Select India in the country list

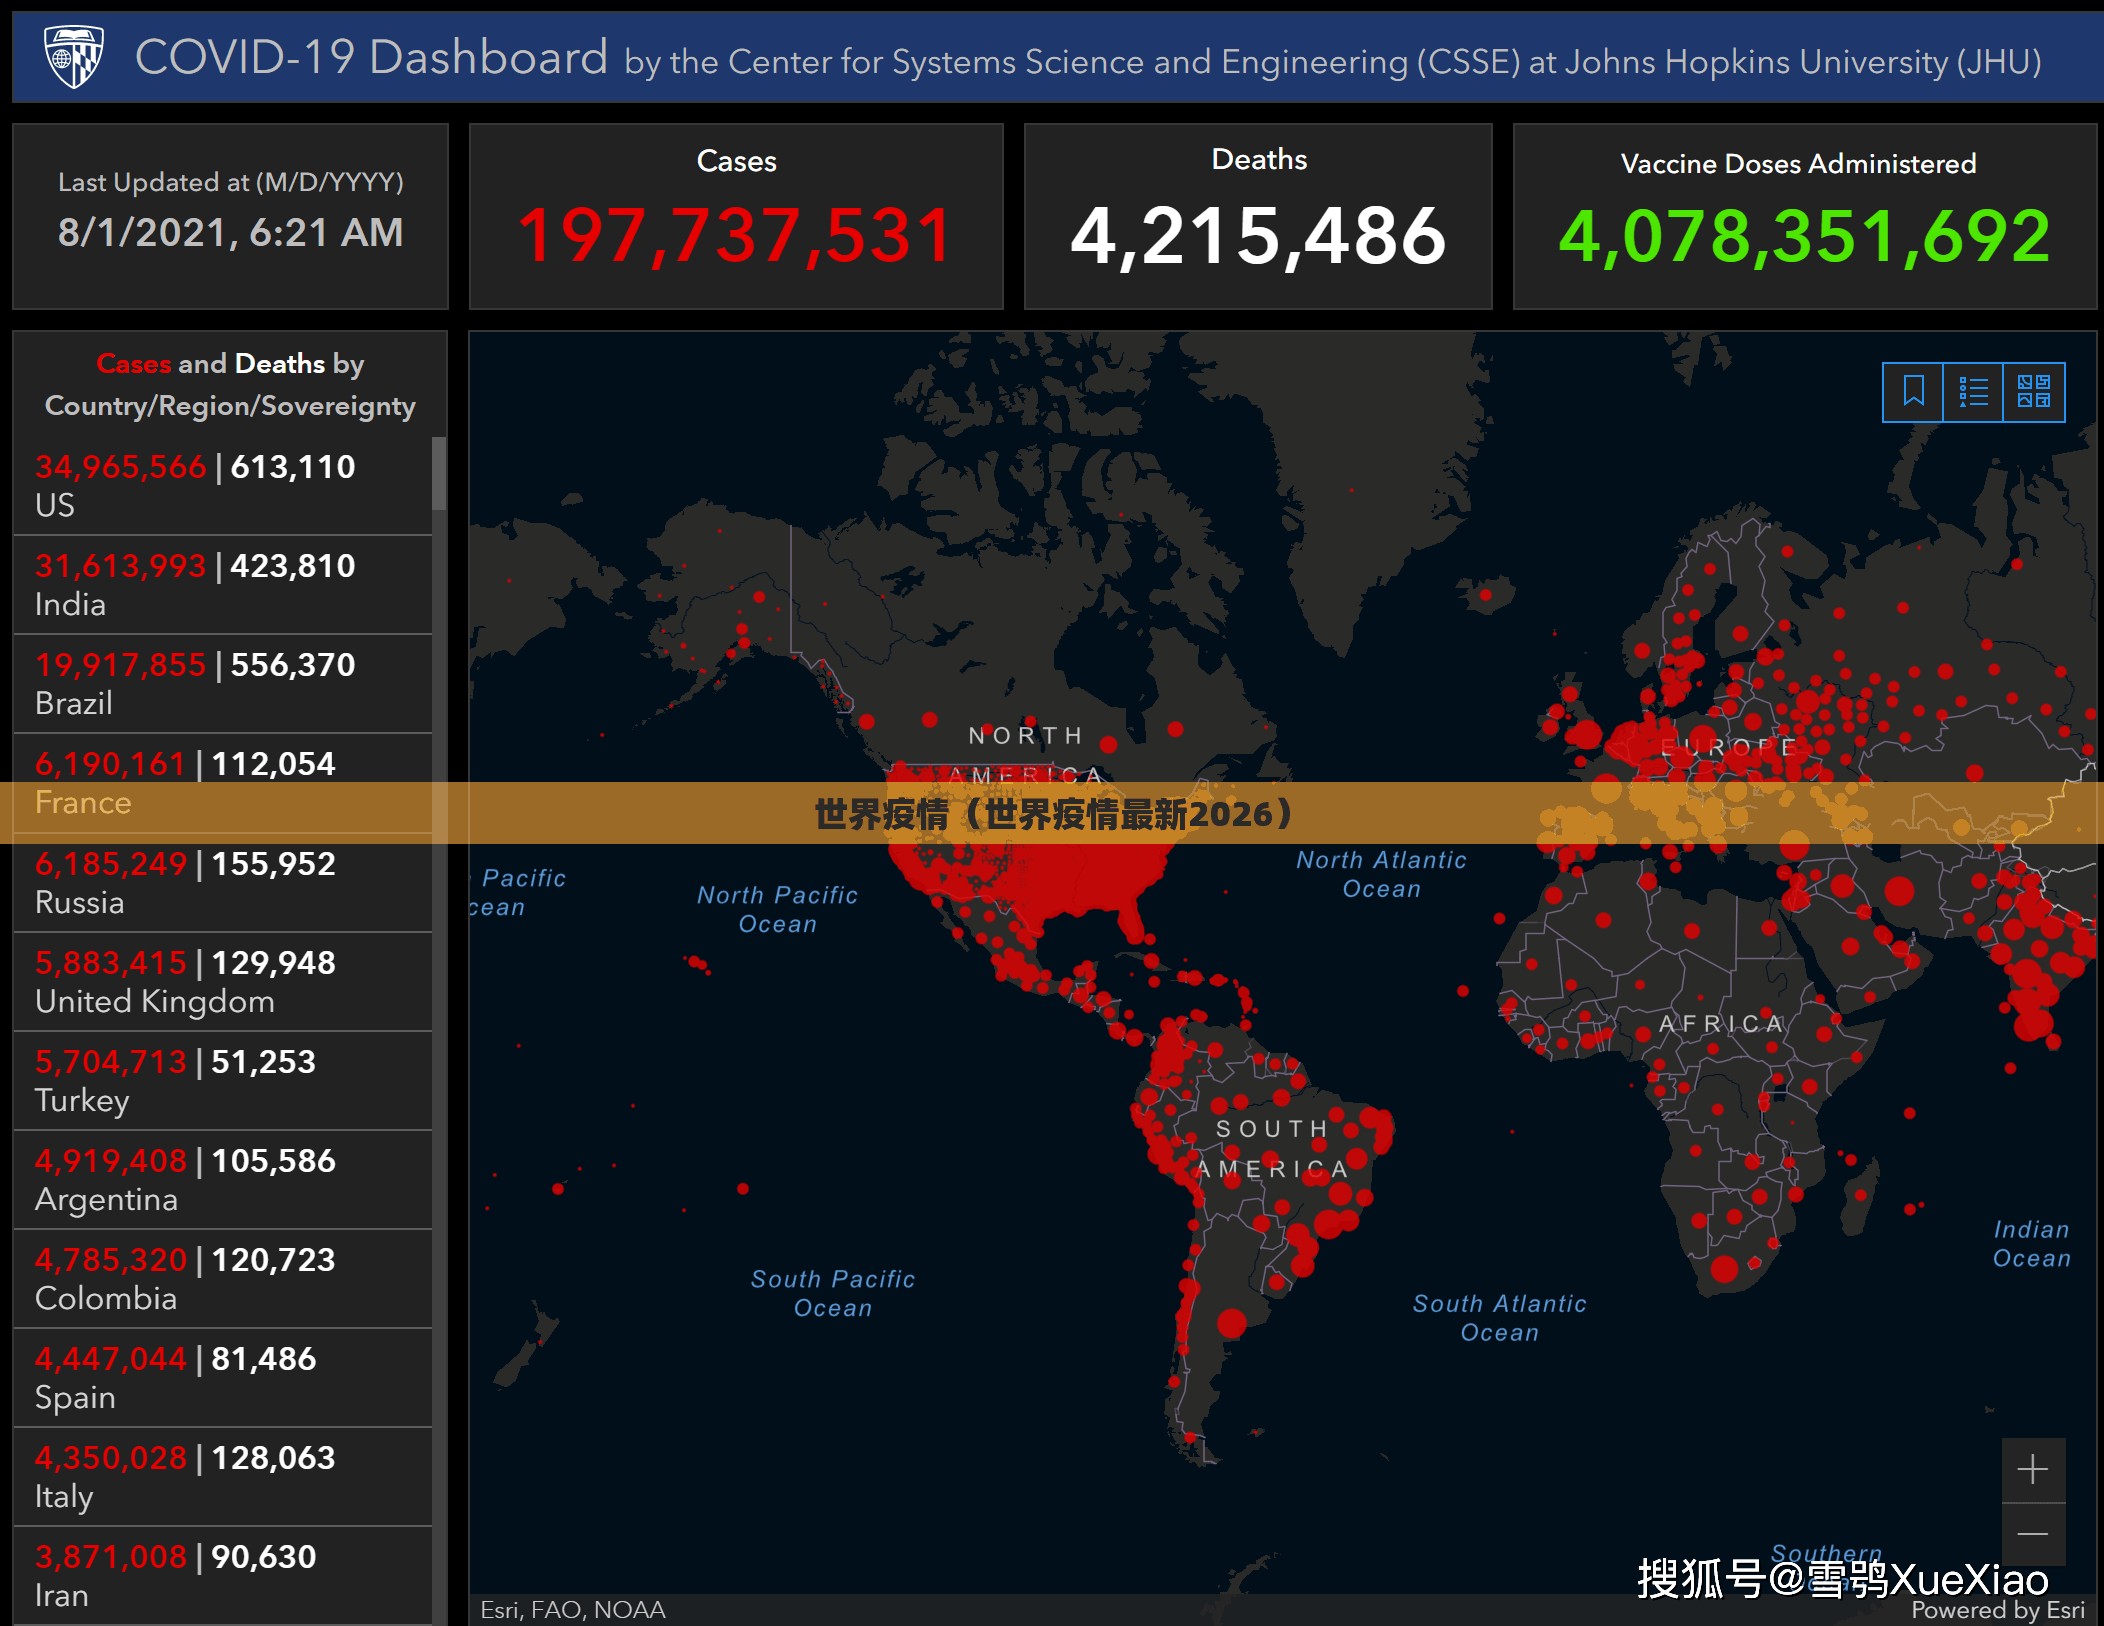tap(223, 584)
